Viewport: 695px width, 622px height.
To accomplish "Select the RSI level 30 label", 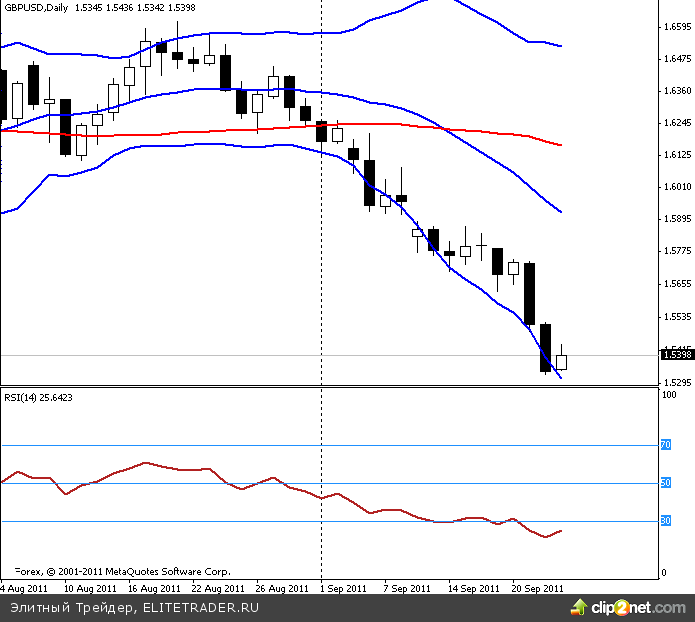I will click(664, 521).
